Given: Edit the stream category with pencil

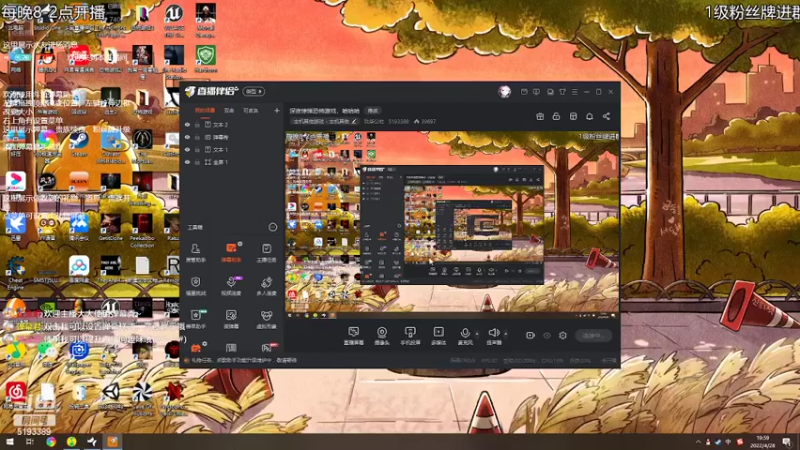Looking at the screenshot, I should (354, 121).
